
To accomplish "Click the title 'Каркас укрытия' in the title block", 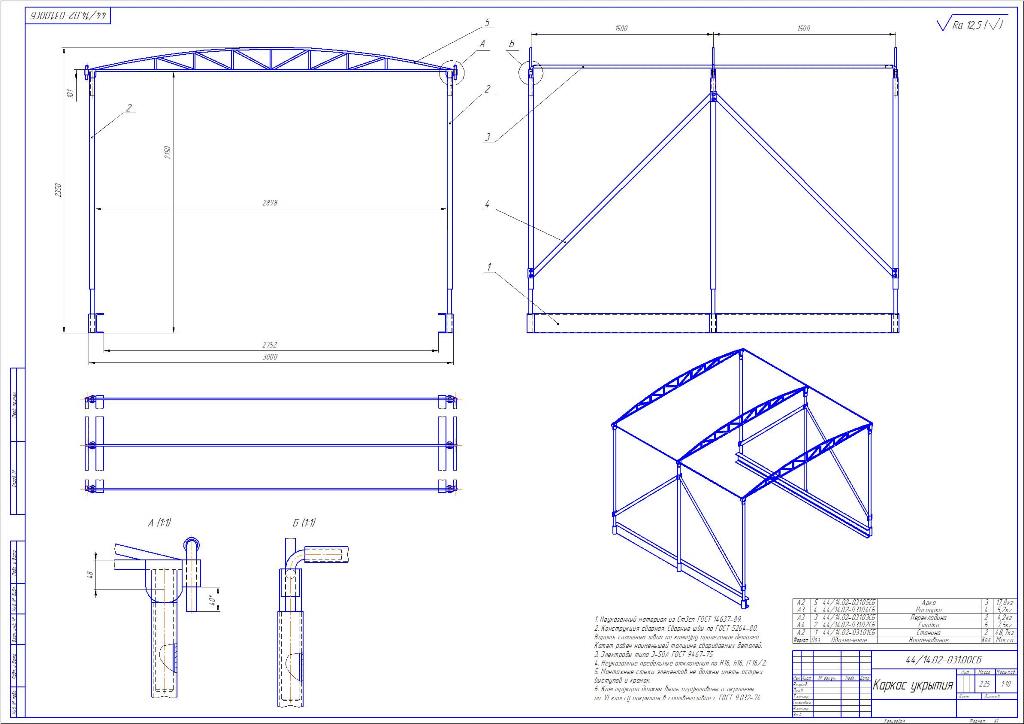I will pyautogui.click(x=912, y=685).
